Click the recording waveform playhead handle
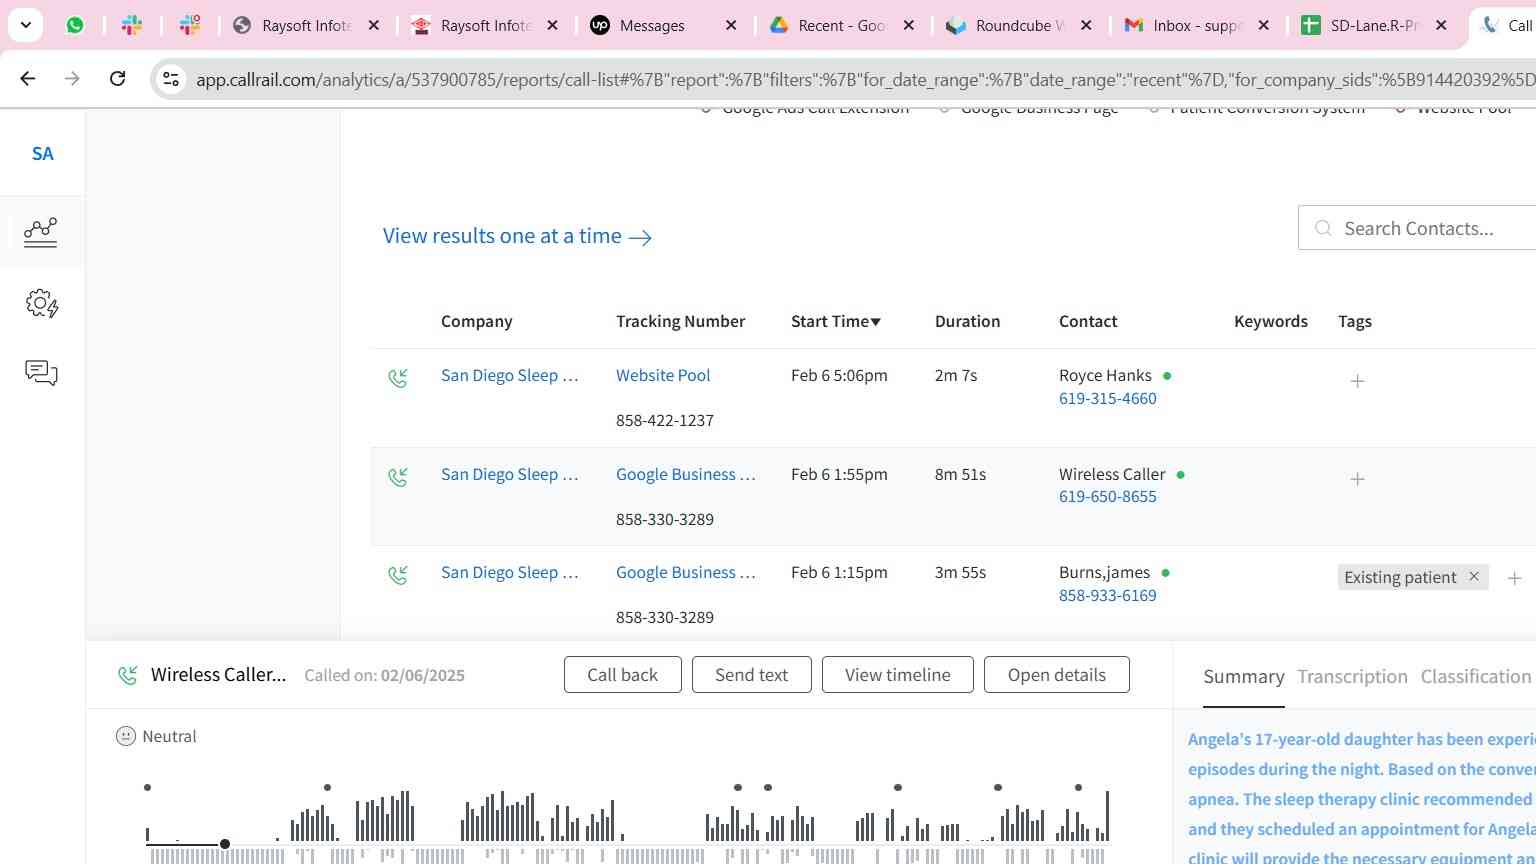The width and height of the screenshot is (1536, 864). click(225, 844)
